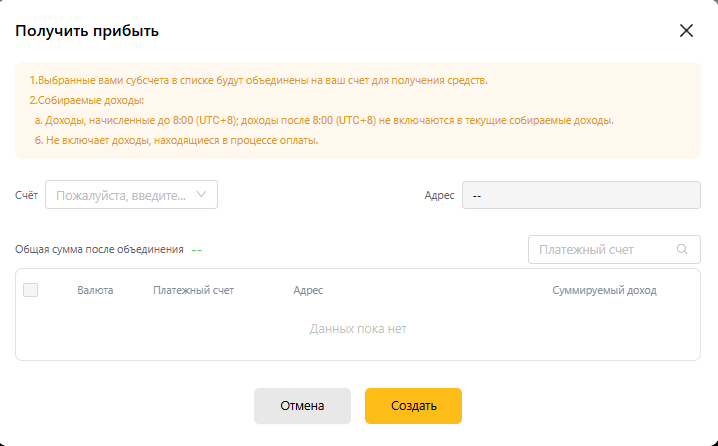The height and width of the screenshot is (446, 718).
Task: Click the magnifier search icon
Action: (683, 250)
